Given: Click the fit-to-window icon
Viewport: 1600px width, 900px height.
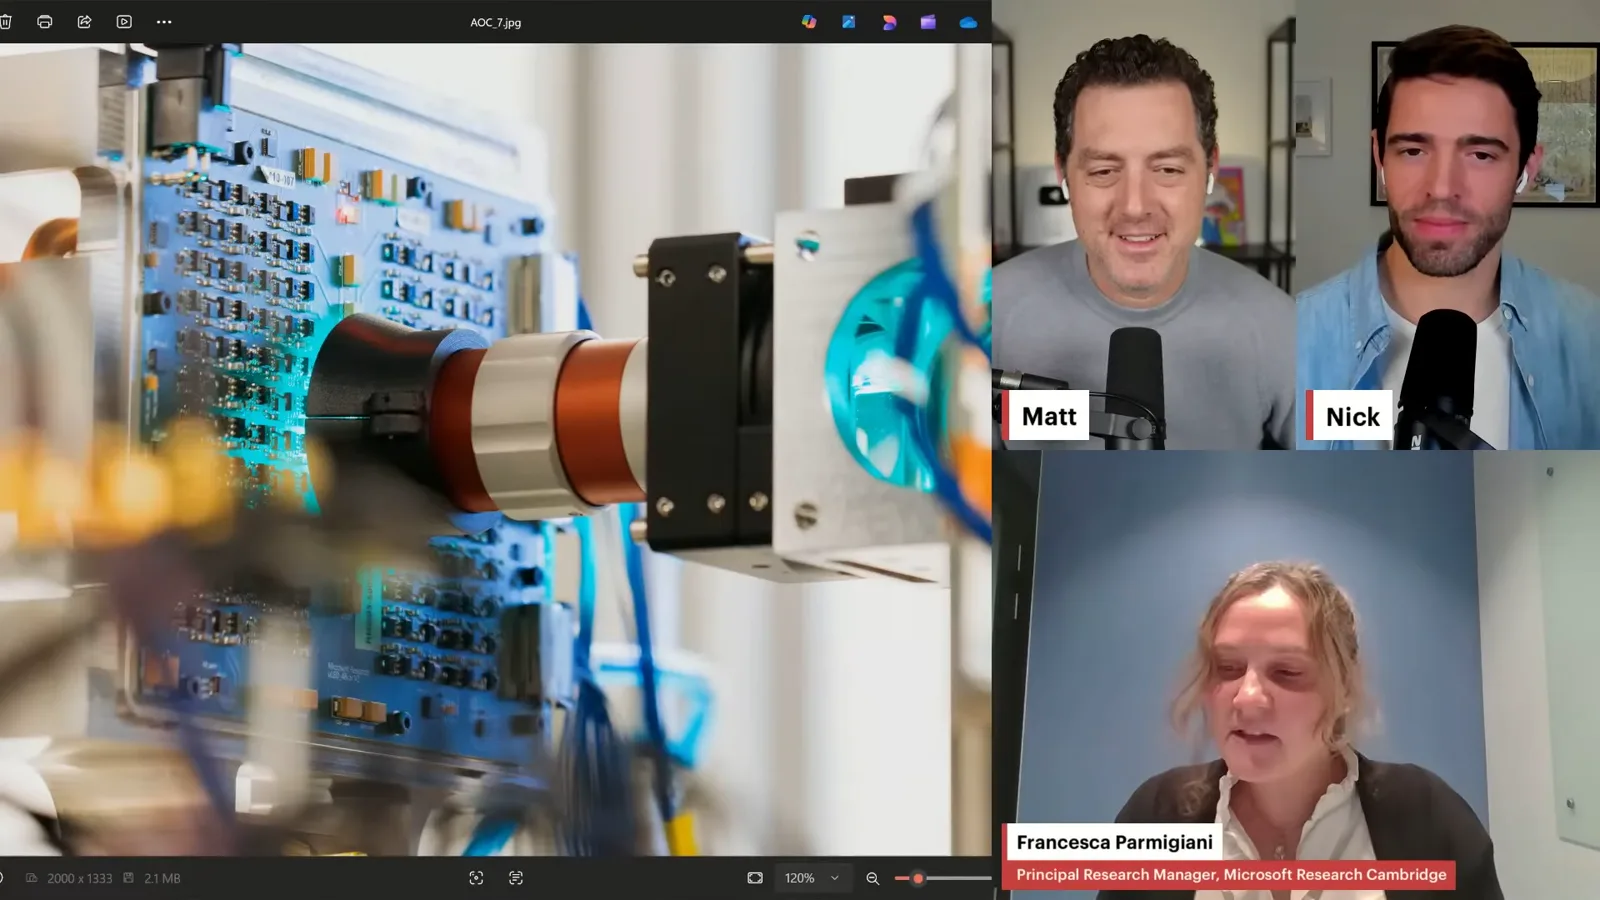Looking at the screenshot, I should coord(755,878).
